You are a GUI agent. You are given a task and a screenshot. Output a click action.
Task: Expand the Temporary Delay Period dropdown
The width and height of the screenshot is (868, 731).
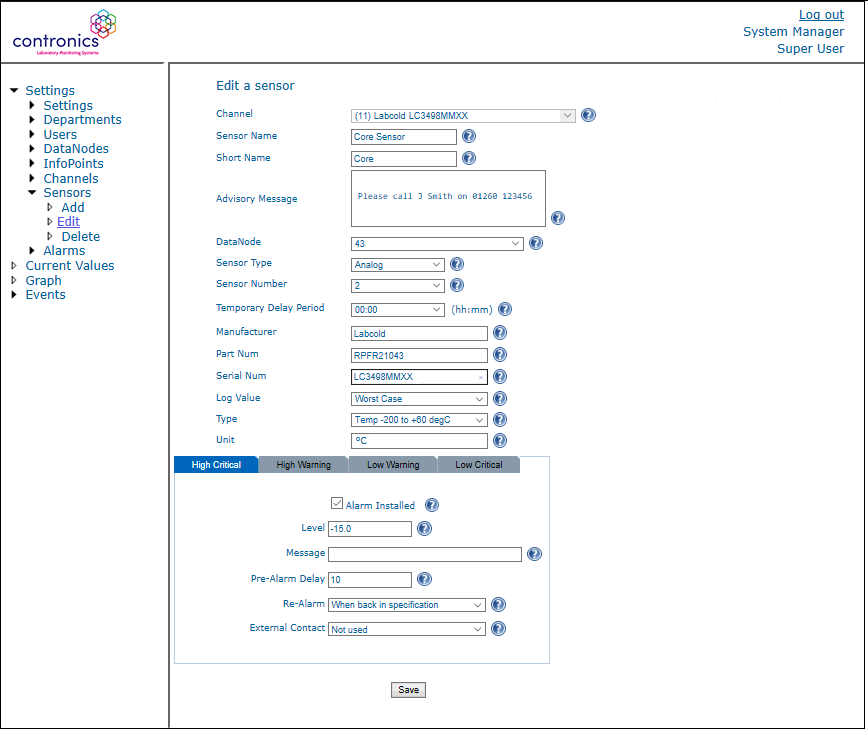tap(398, 310)
